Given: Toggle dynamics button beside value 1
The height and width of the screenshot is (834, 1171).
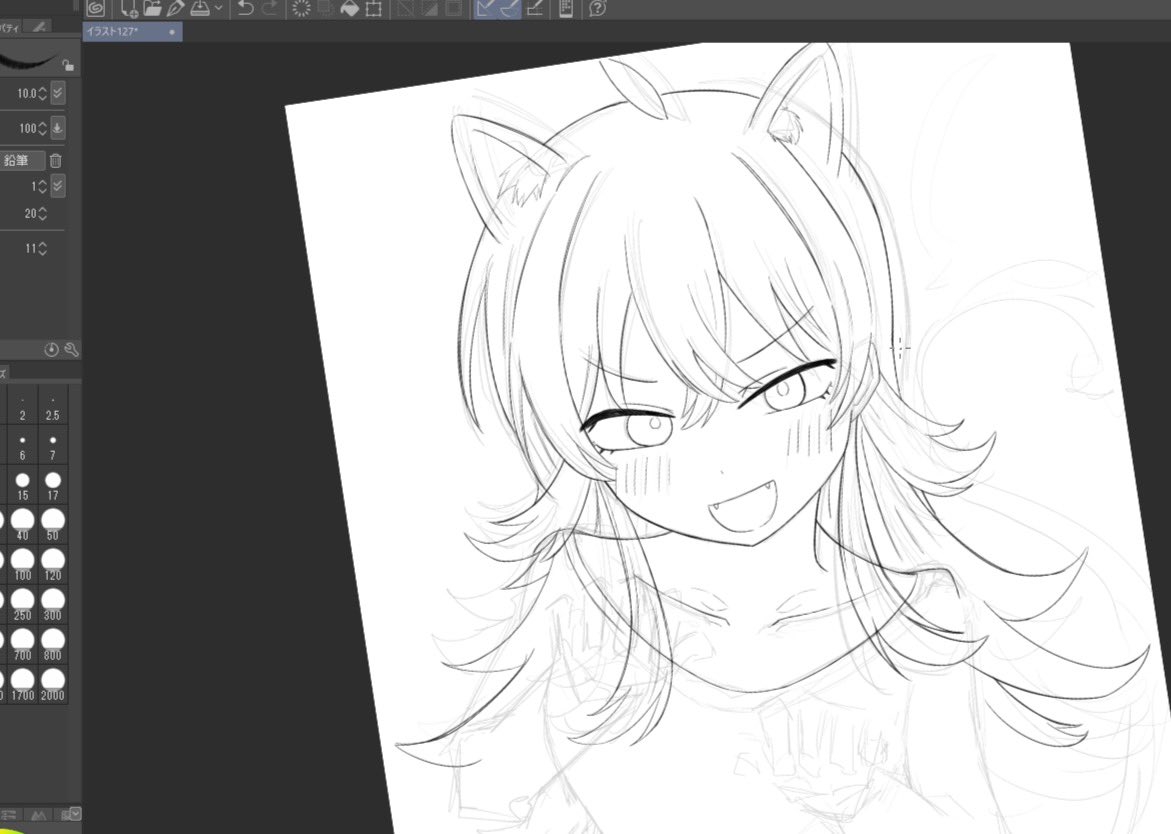Looking at the screenshot, I should pyautogui.click(x=58, y=186).
